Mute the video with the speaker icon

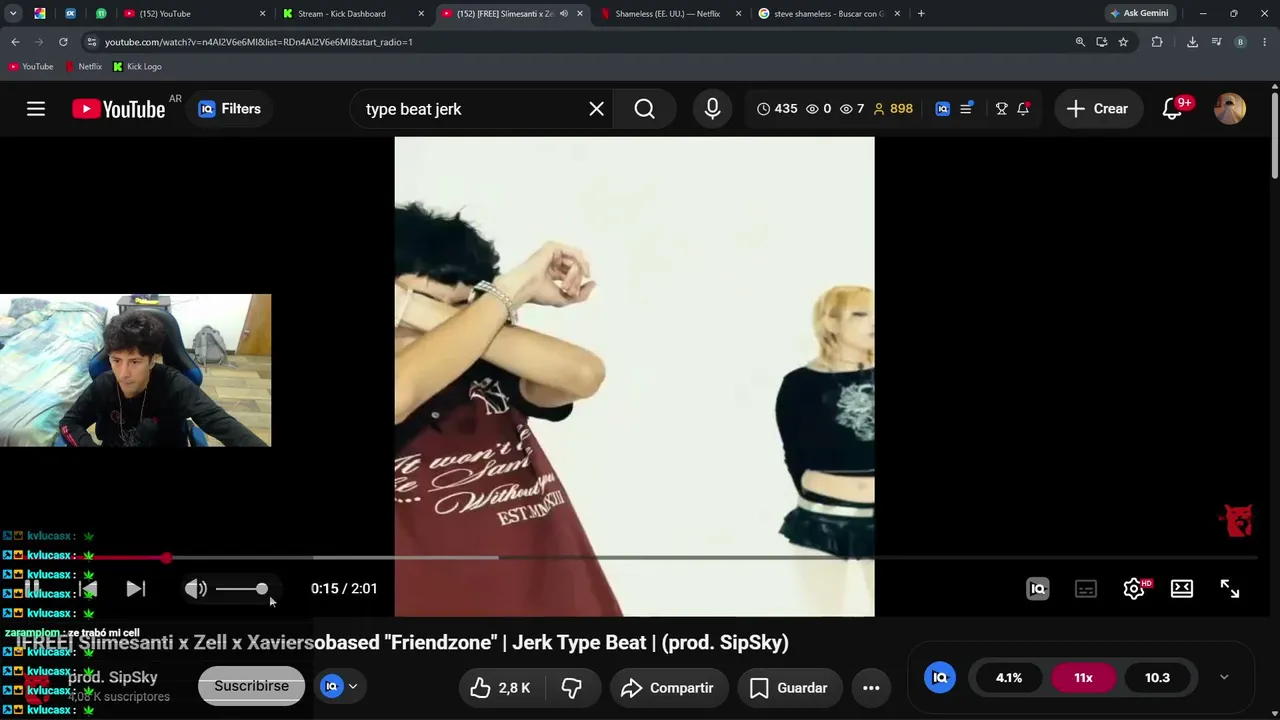[x=196, y=589]
